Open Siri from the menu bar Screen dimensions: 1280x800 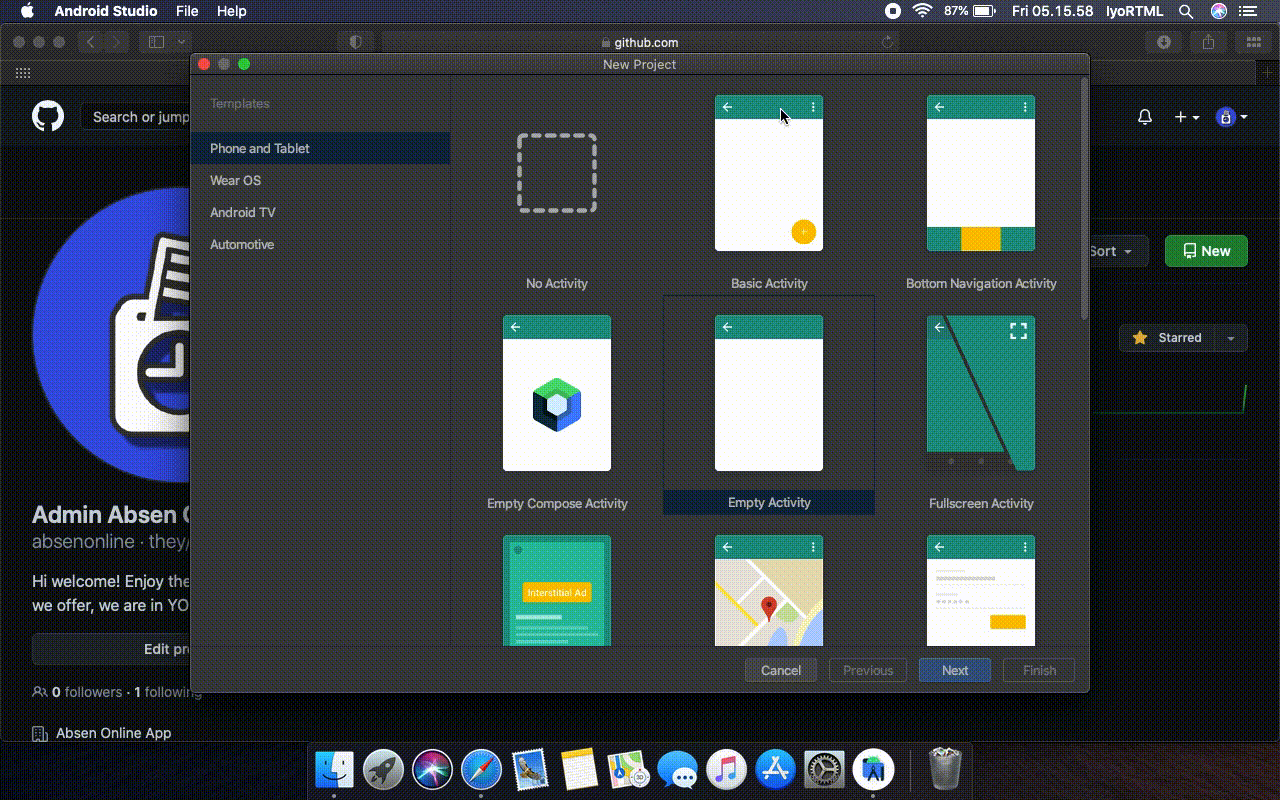[1218, 11]
